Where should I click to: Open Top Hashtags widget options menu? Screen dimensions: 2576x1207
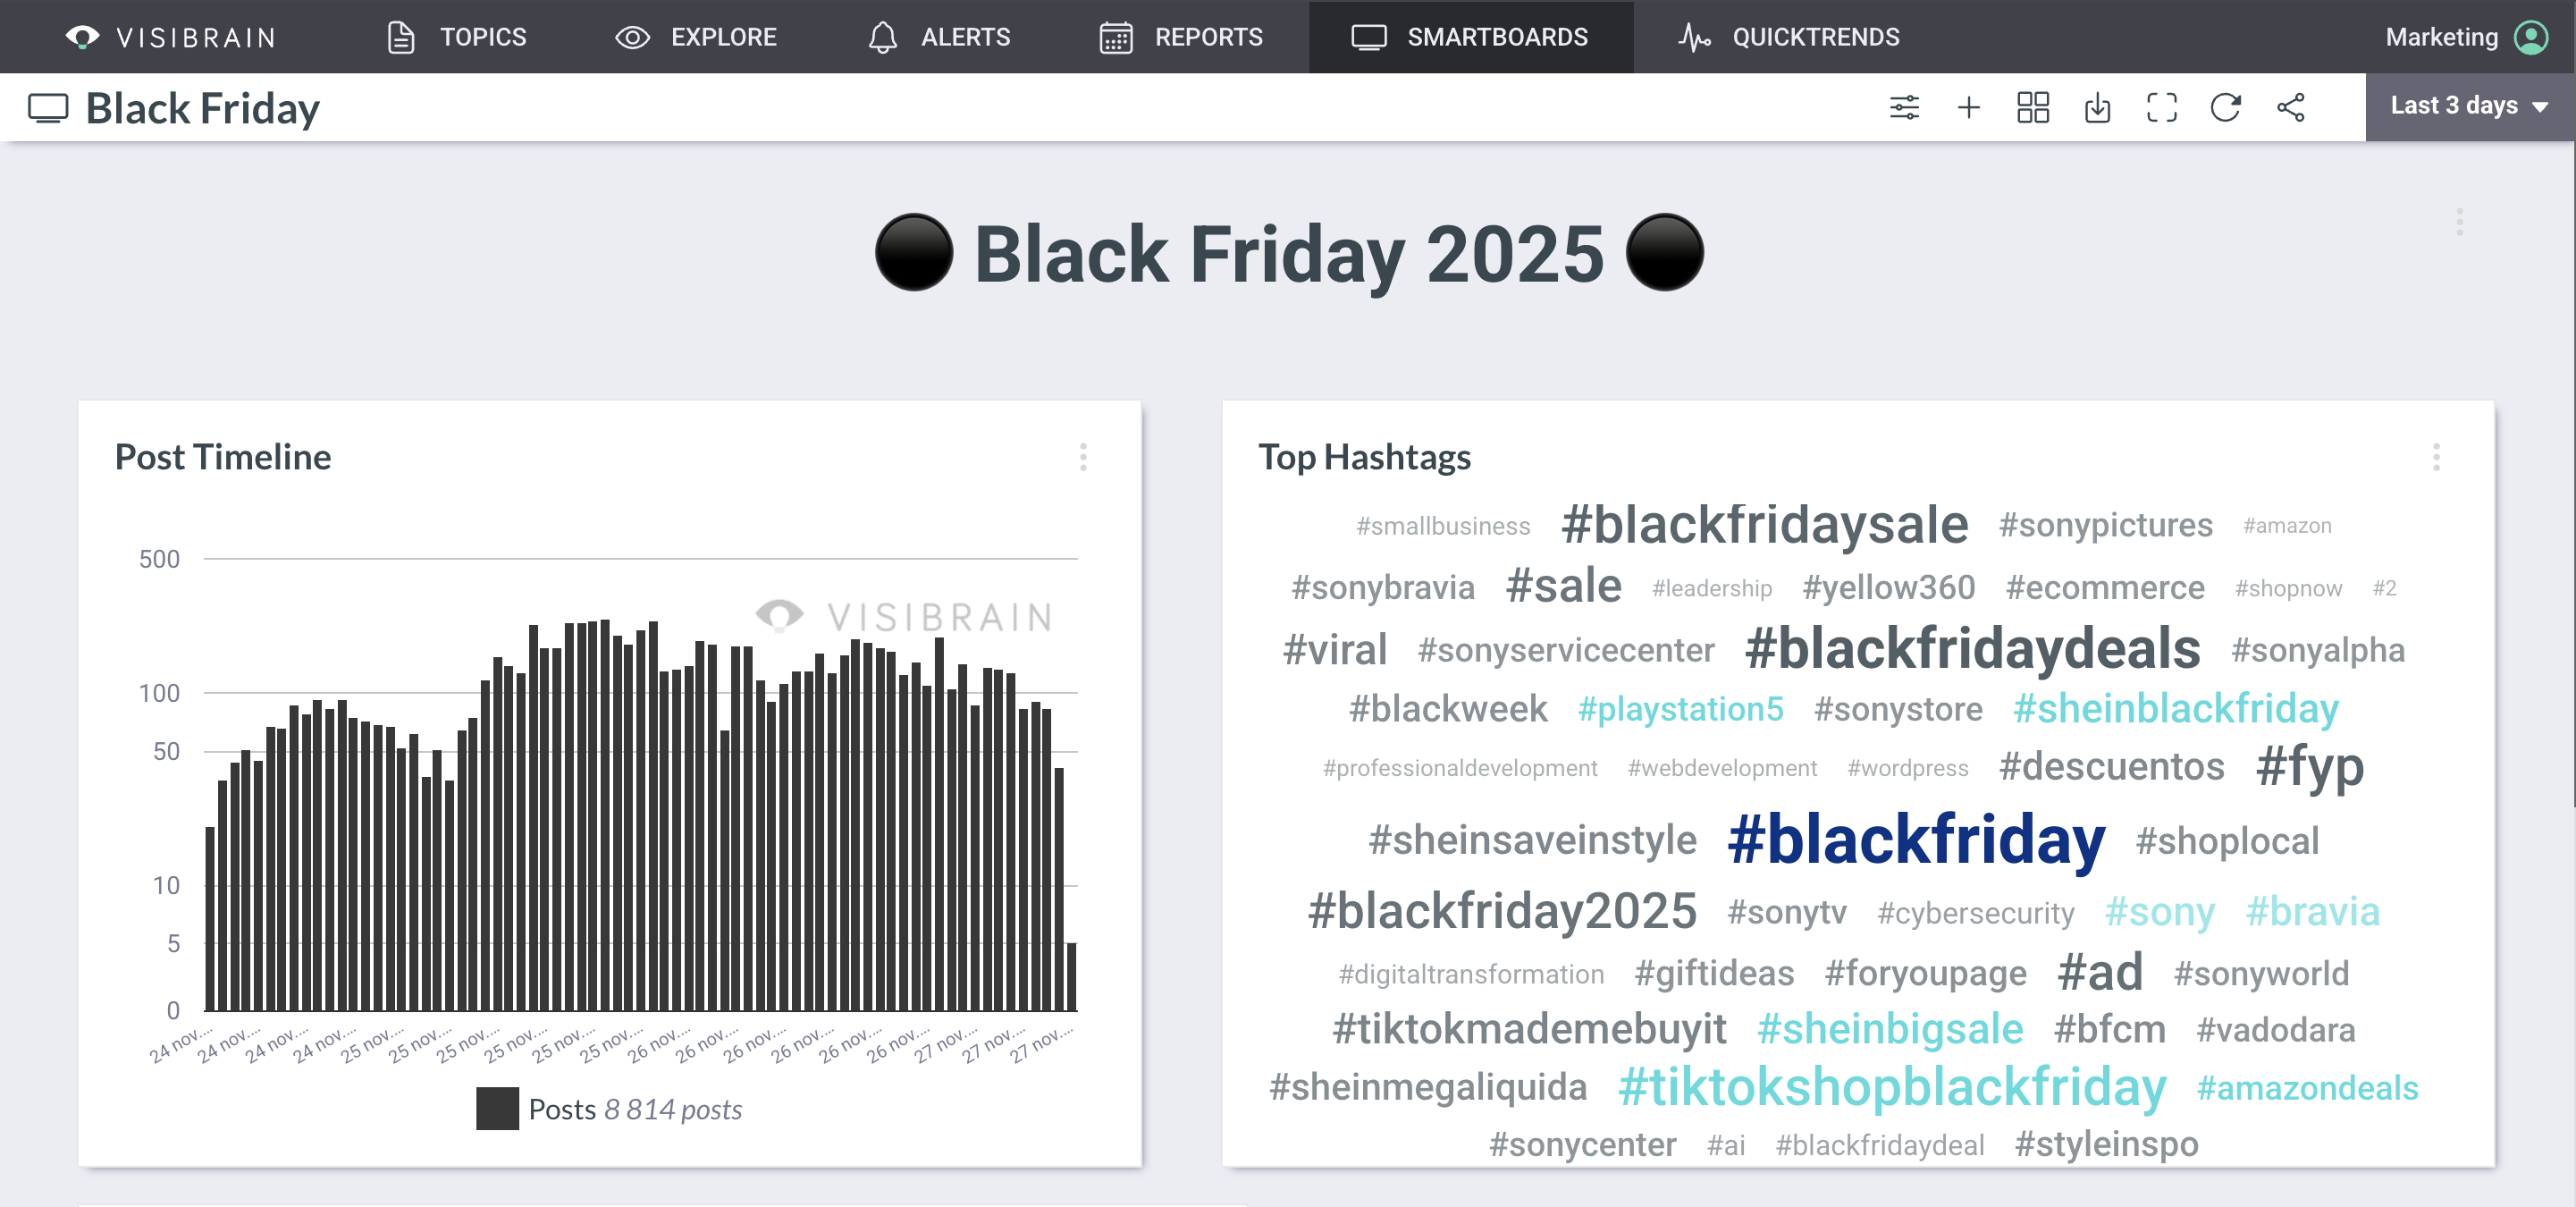(x=2436, y=457)
